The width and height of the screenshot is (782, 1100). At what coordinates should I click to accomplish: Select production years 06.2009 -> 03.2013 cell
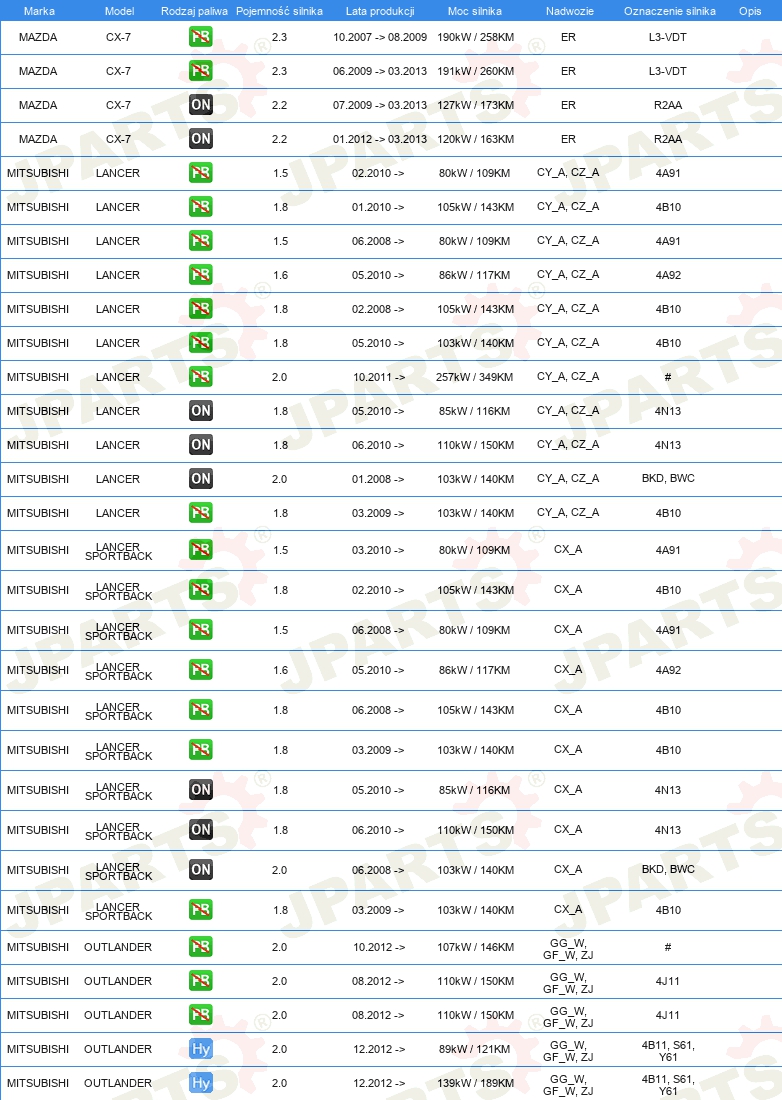coord(380,71)
